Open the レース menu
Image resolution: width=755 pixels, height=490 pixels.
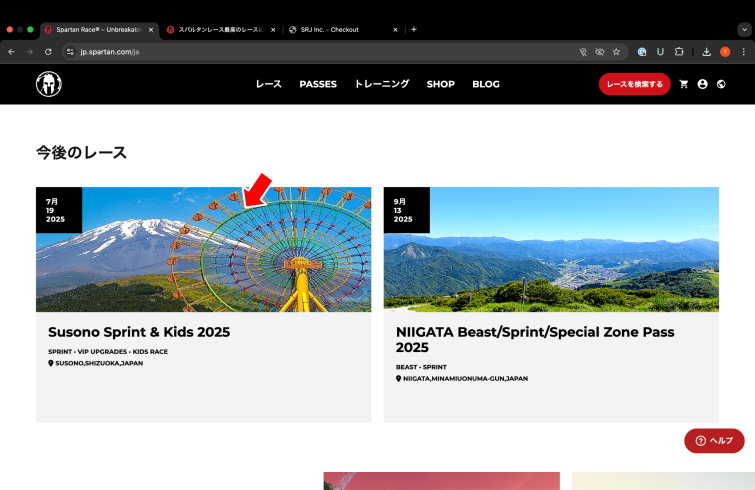click(x=268, y=84)
